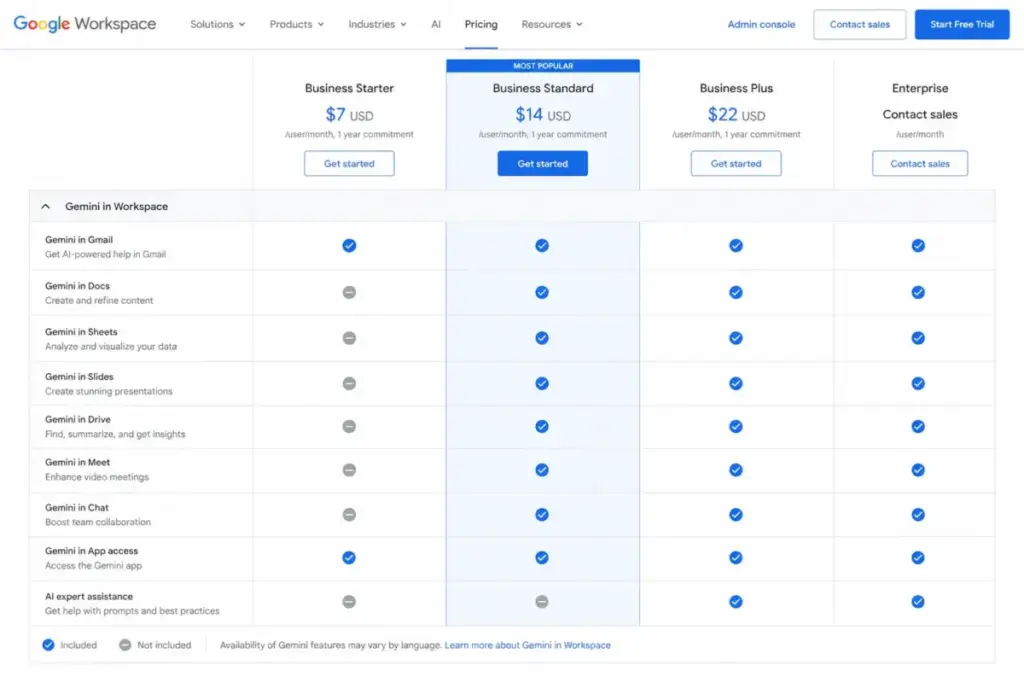Click Gemini in App access checkmark for Standard
The image size is (1024, 683).
click(541, 558)
